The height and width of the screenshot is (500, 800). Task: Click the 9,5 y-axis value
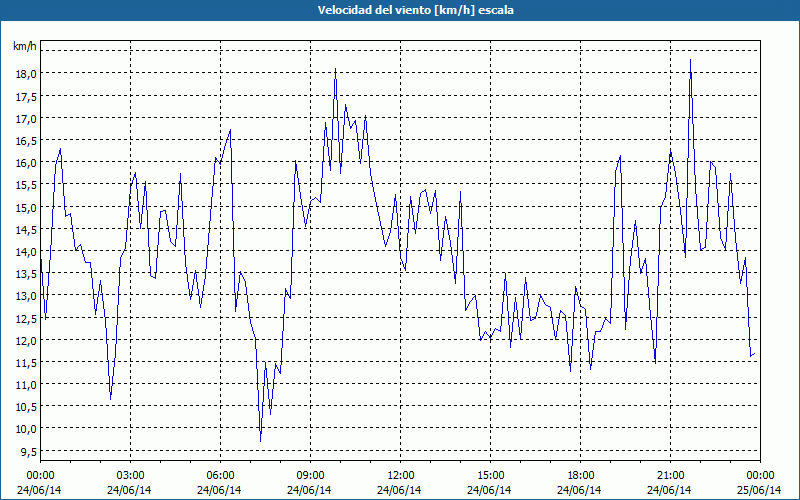28,451
